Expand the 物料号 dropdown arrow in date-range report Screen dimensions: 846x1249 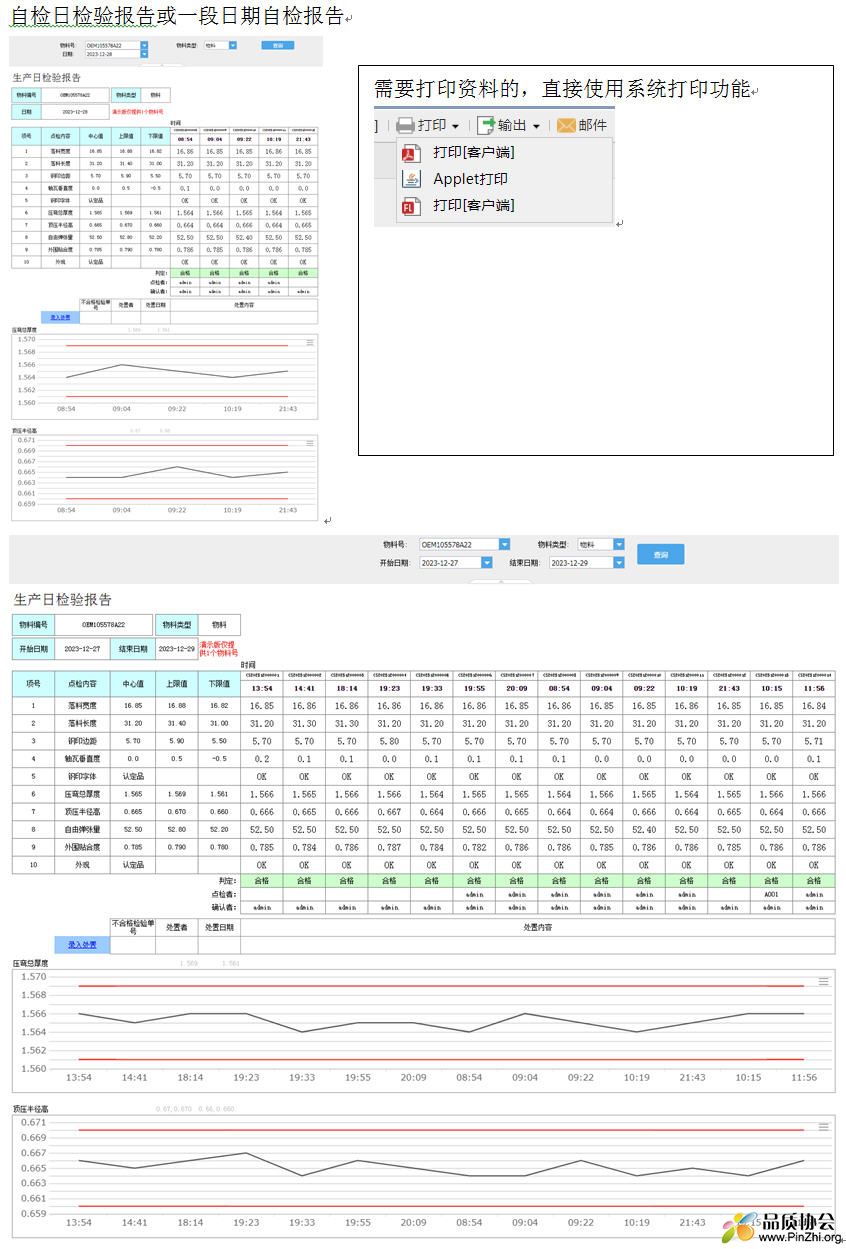coord(504,545)
